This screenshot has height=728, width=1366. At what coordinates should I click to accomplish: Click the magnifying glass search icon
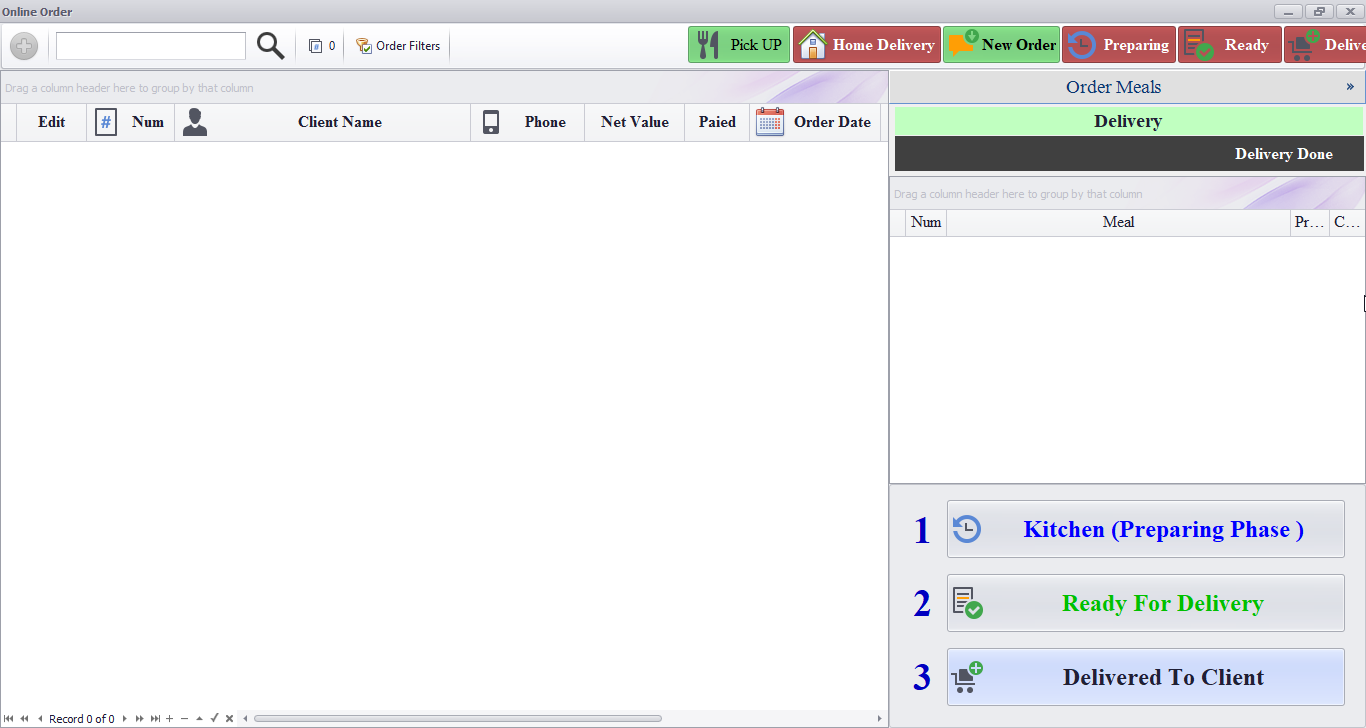point(270,46)
